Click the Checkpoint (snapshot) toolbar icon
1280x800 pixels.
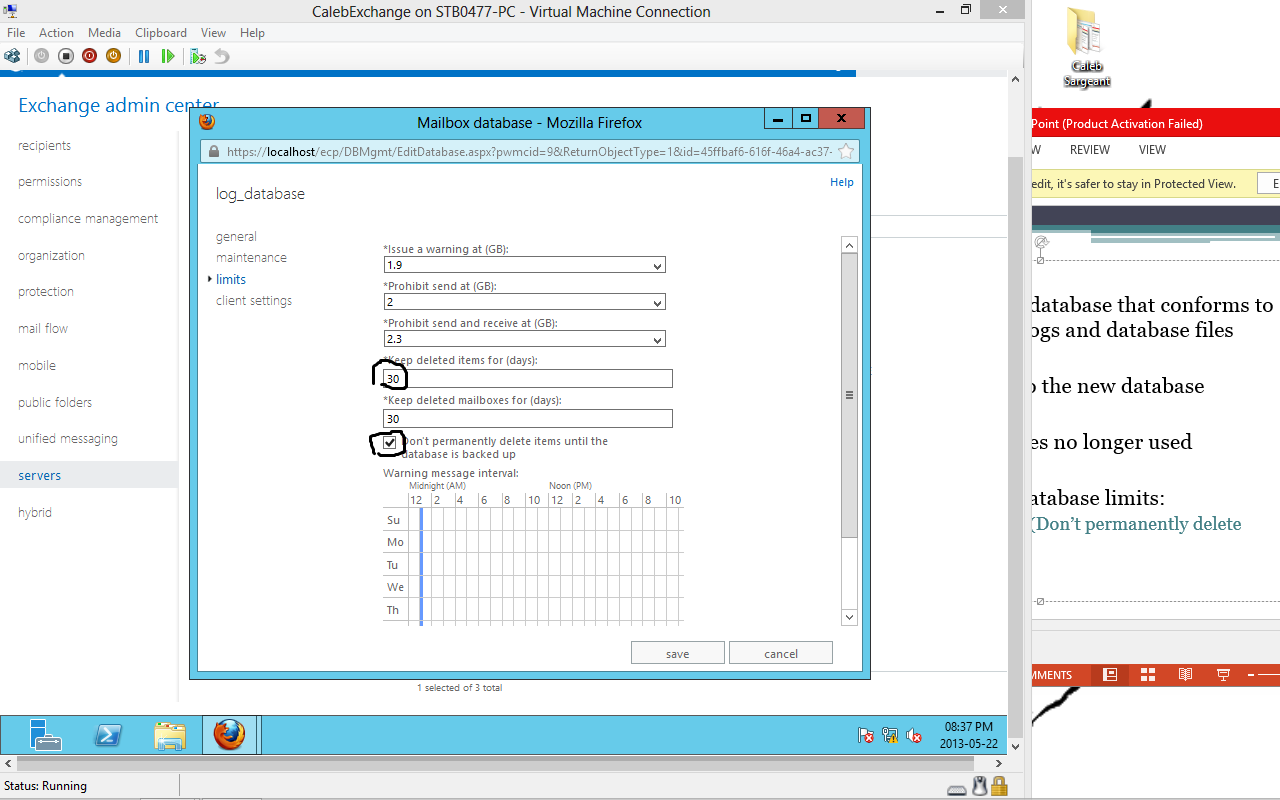(198, 56)
